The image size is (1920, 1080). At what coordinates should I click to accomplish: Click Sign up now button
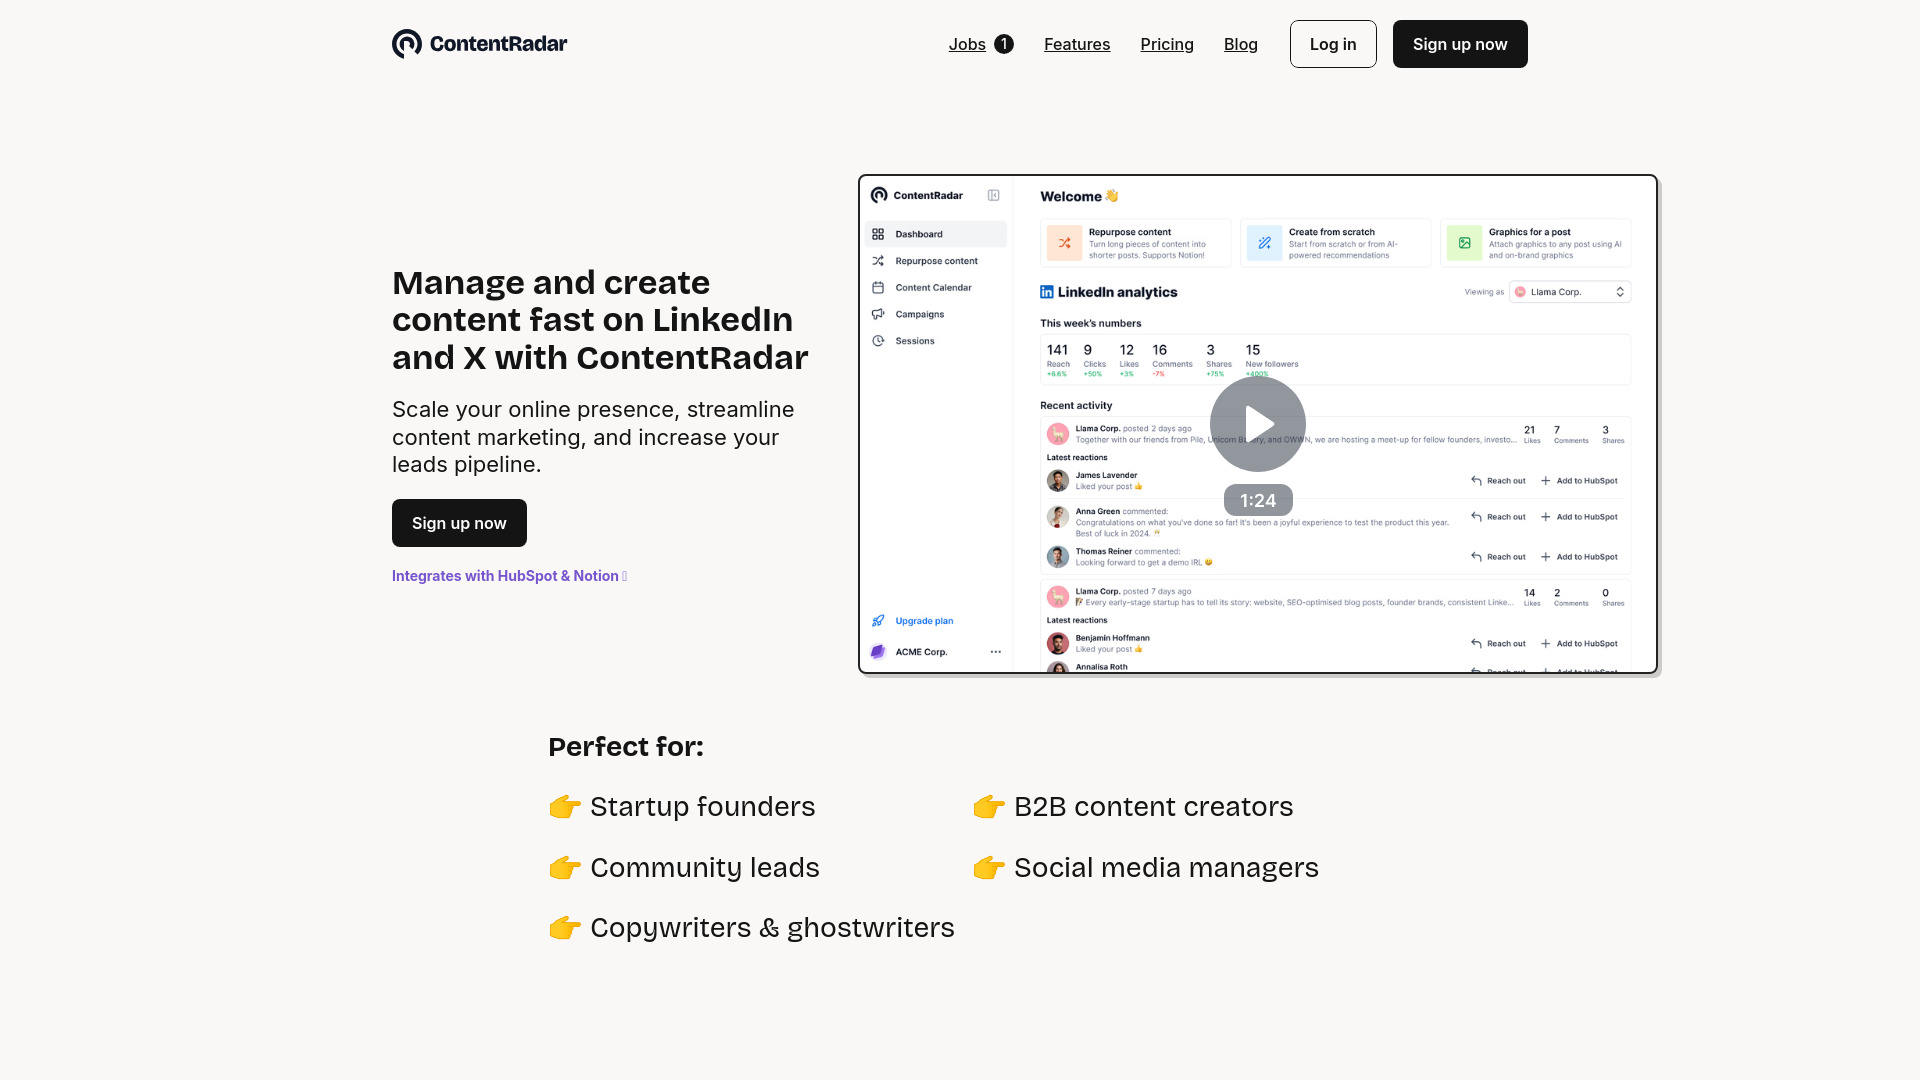tap(1460, 42)
